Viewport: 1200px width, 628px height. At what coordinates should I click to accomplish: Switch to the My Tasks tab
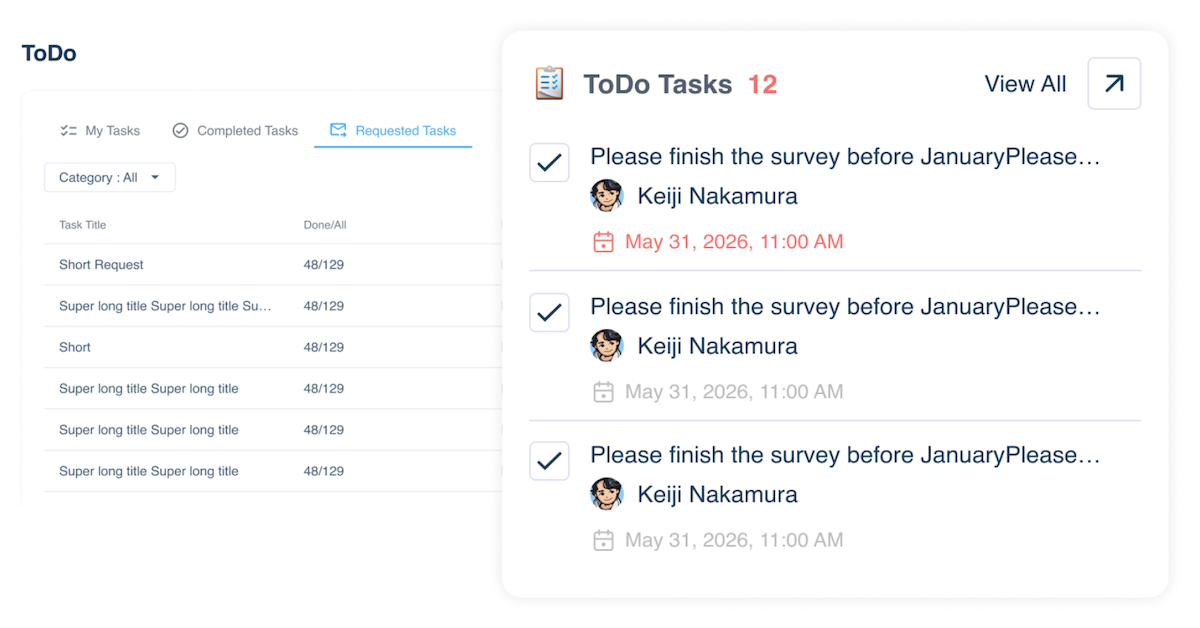tap(100, 131)
